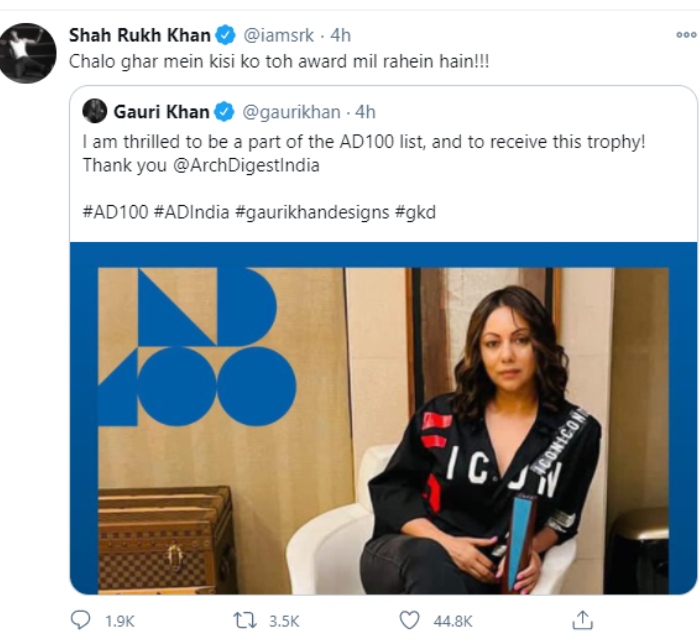Open the #AD100 hashtag
This screenshot has width=700, height=642.
114,213
